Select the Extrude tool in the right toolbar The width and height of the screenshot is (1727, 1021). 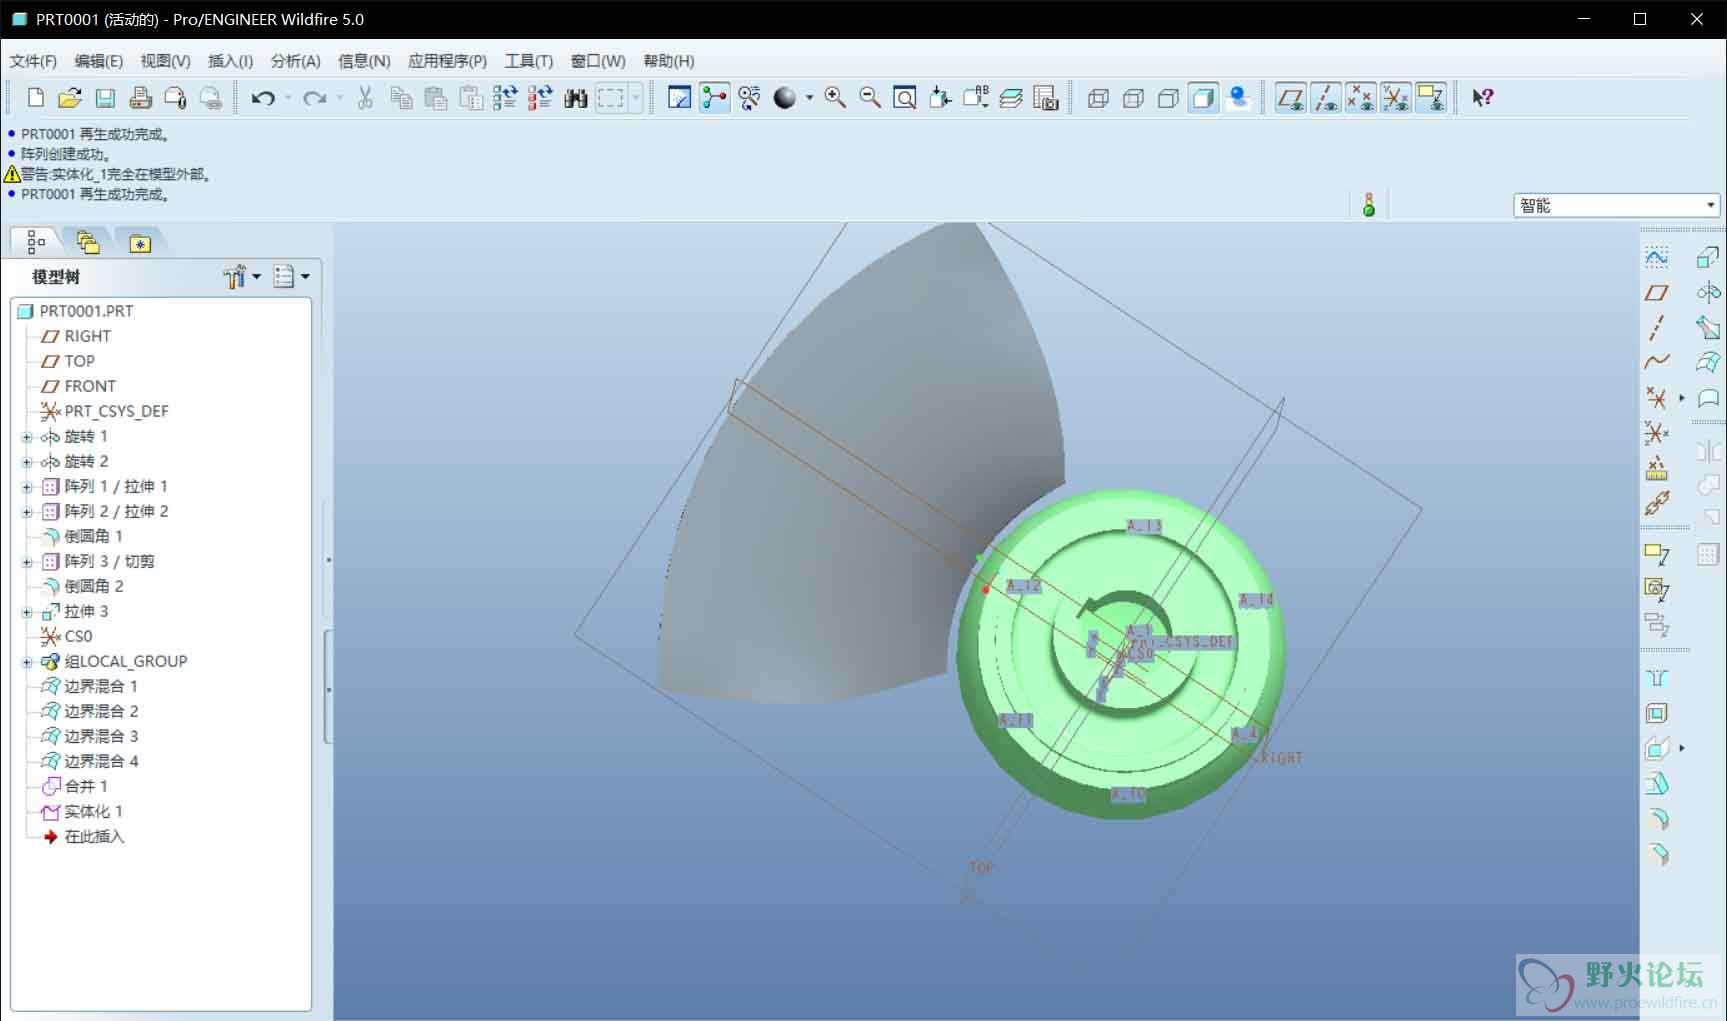pos(1708,258)
